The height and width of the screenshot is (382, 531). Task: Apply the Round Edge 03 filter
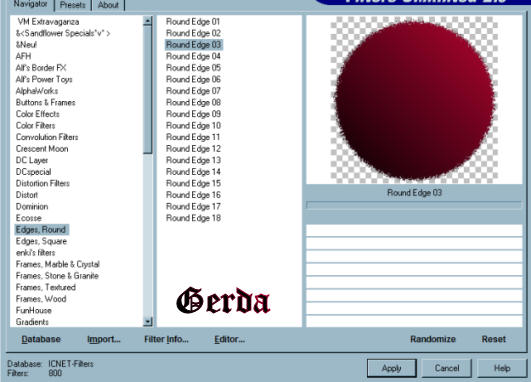(392, 368)
